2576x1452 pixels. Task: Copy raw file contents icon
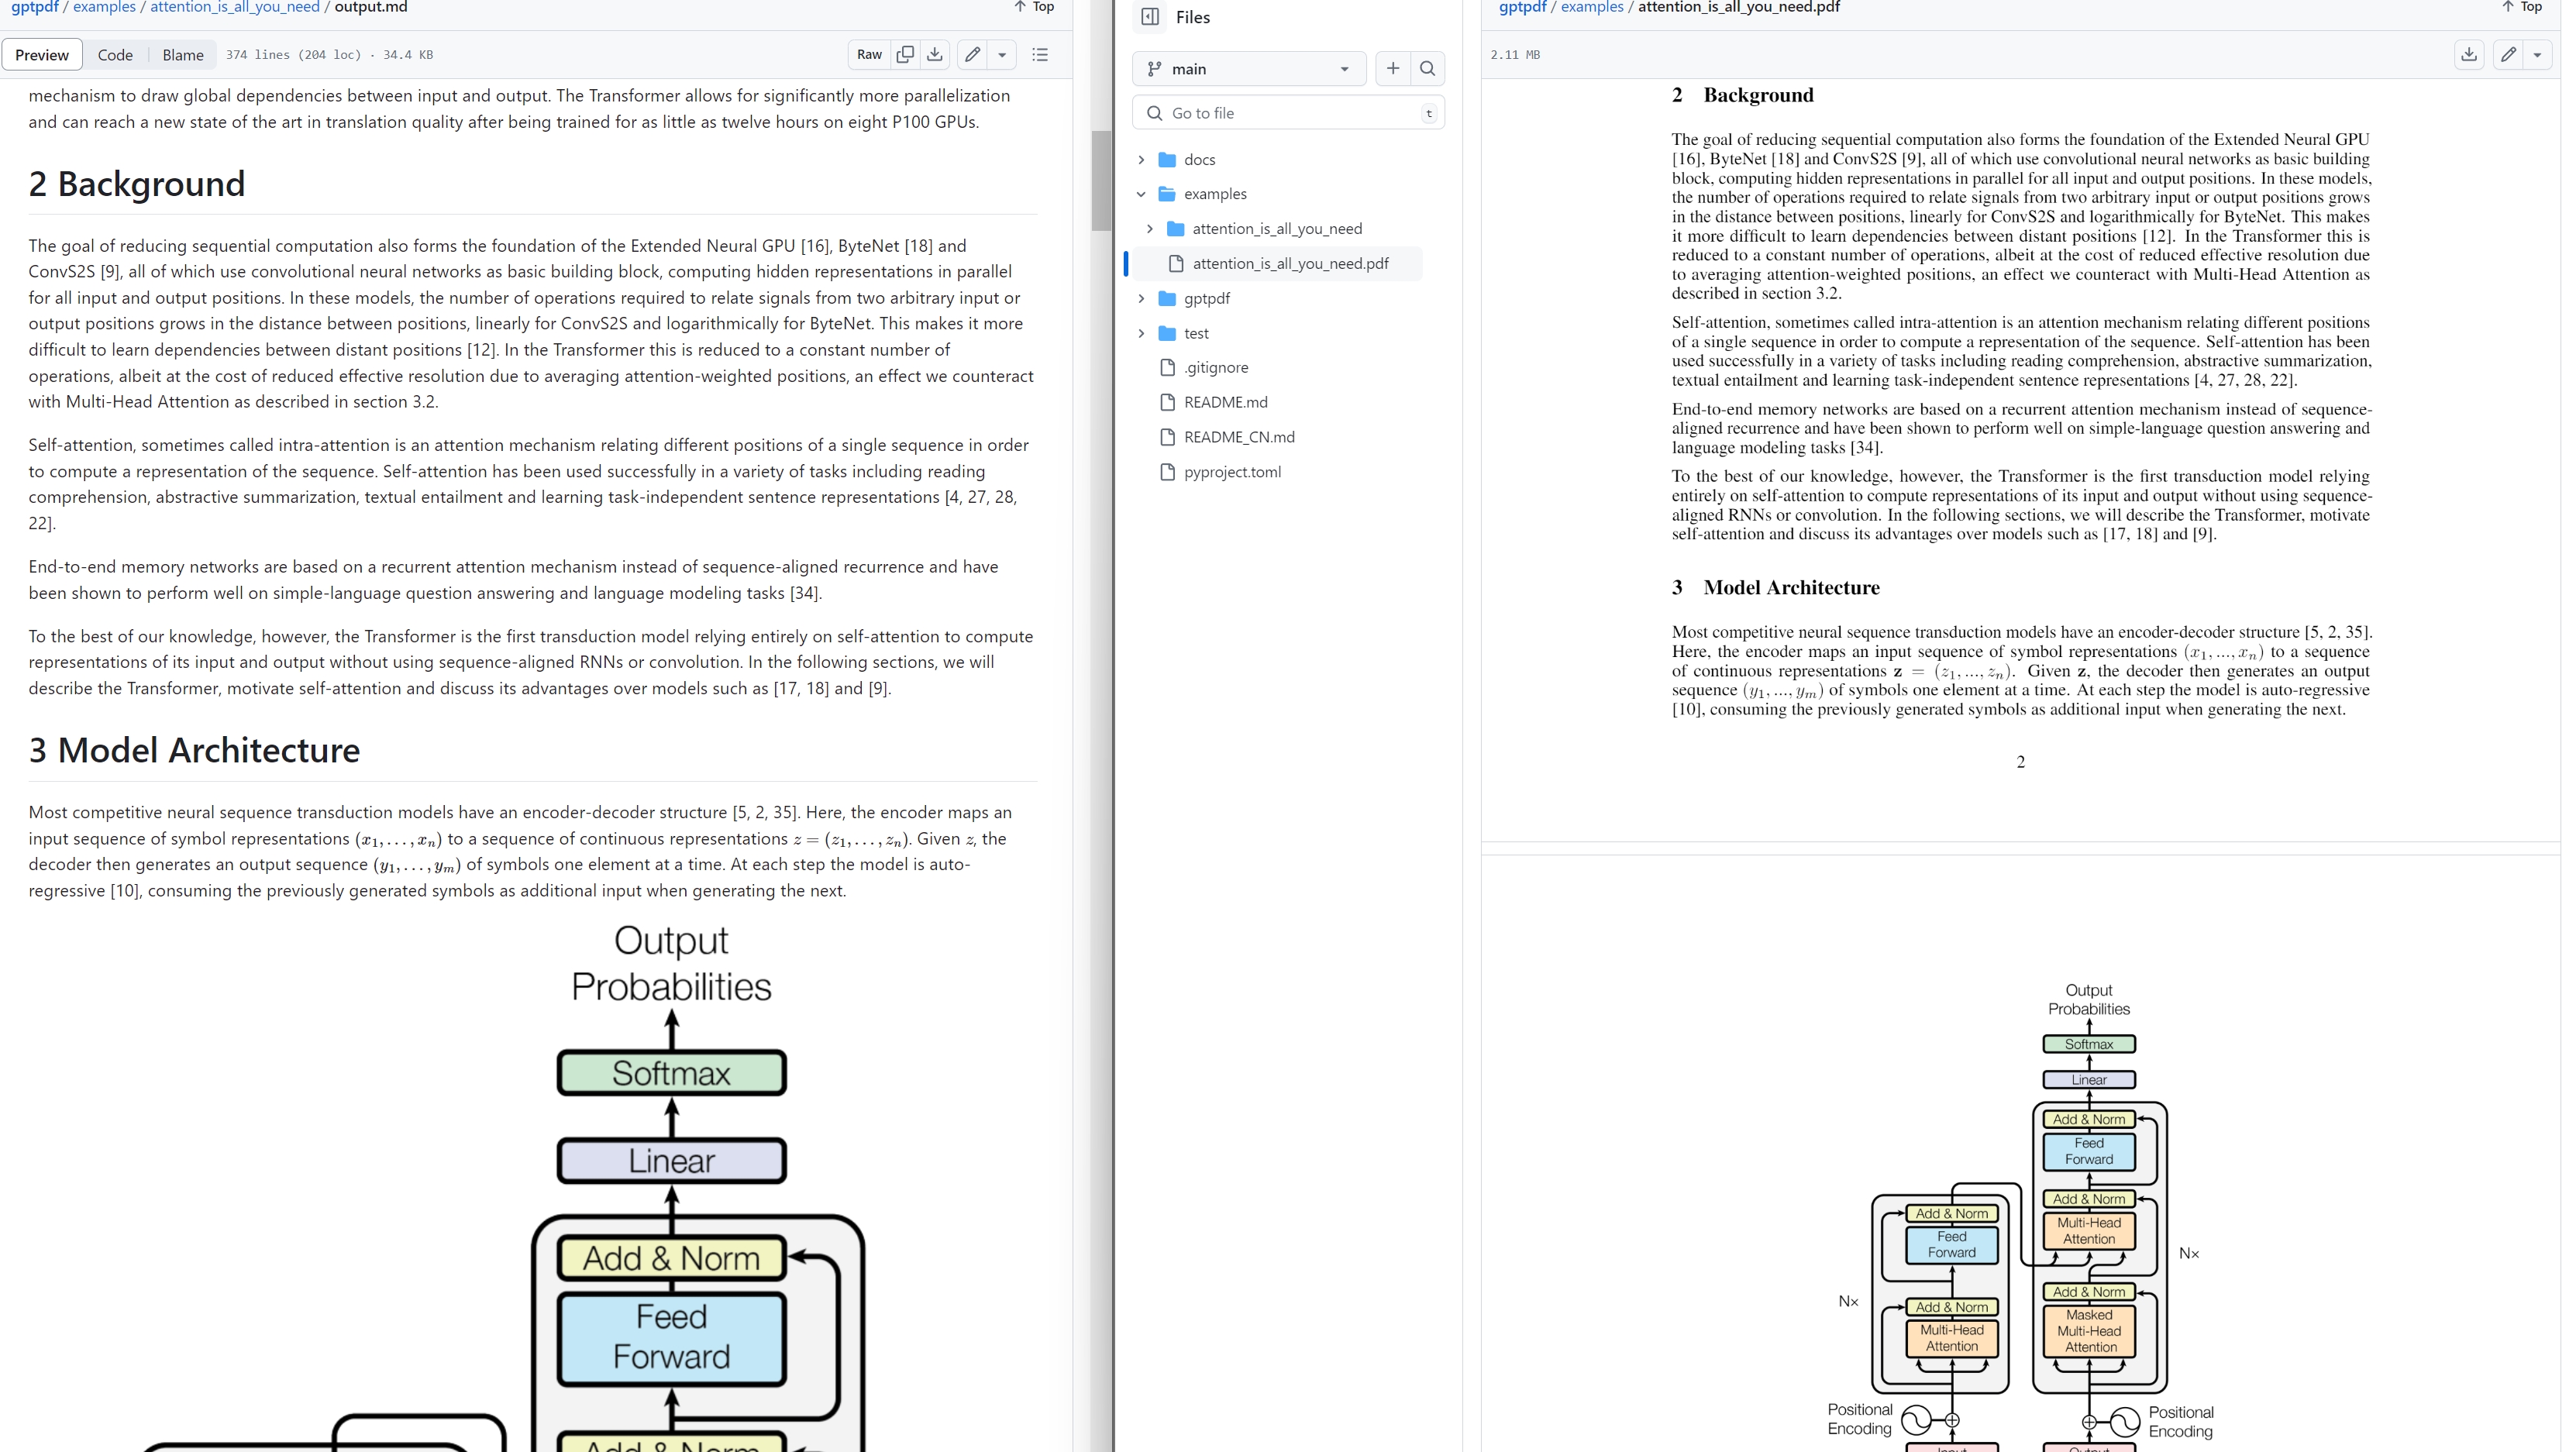tap(905, 55)
